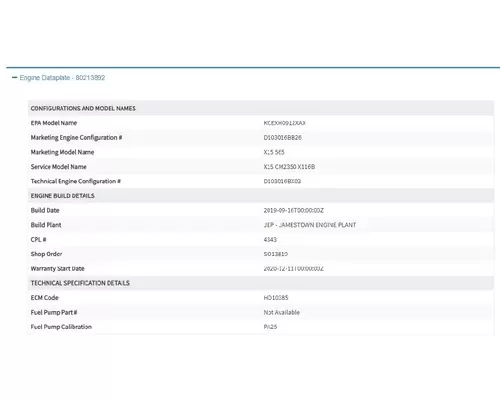This screenshot has width=500, height=400.
Task: Click the ECM Code value HD10385
Action: click(276, 298)
